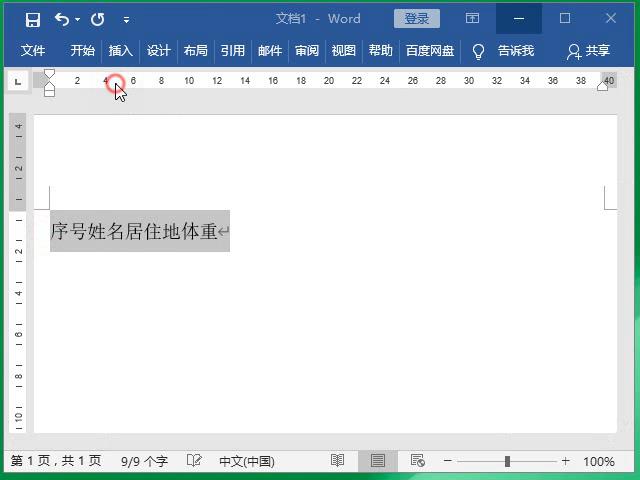Maximize the Word window
Screen dimensions: 640x480
[x=565, y=18]
